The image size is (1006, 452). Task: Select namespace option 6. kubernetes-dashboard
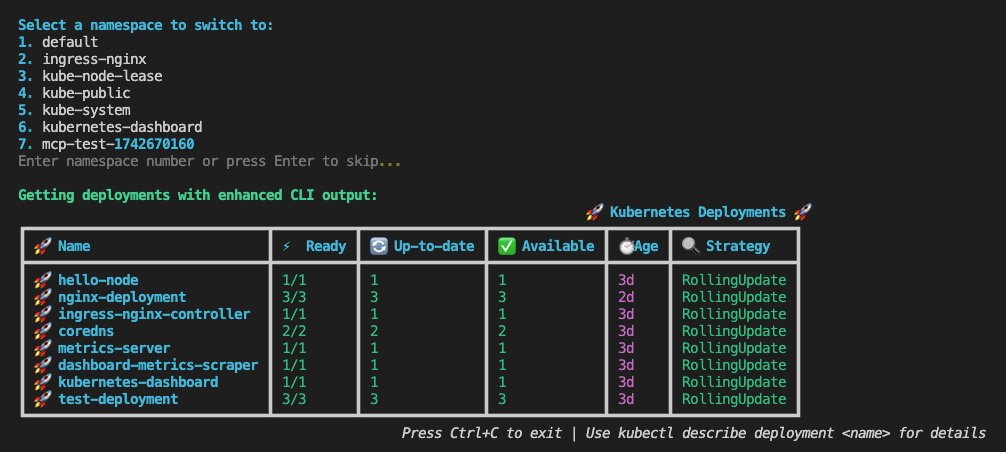pos(110,127)
